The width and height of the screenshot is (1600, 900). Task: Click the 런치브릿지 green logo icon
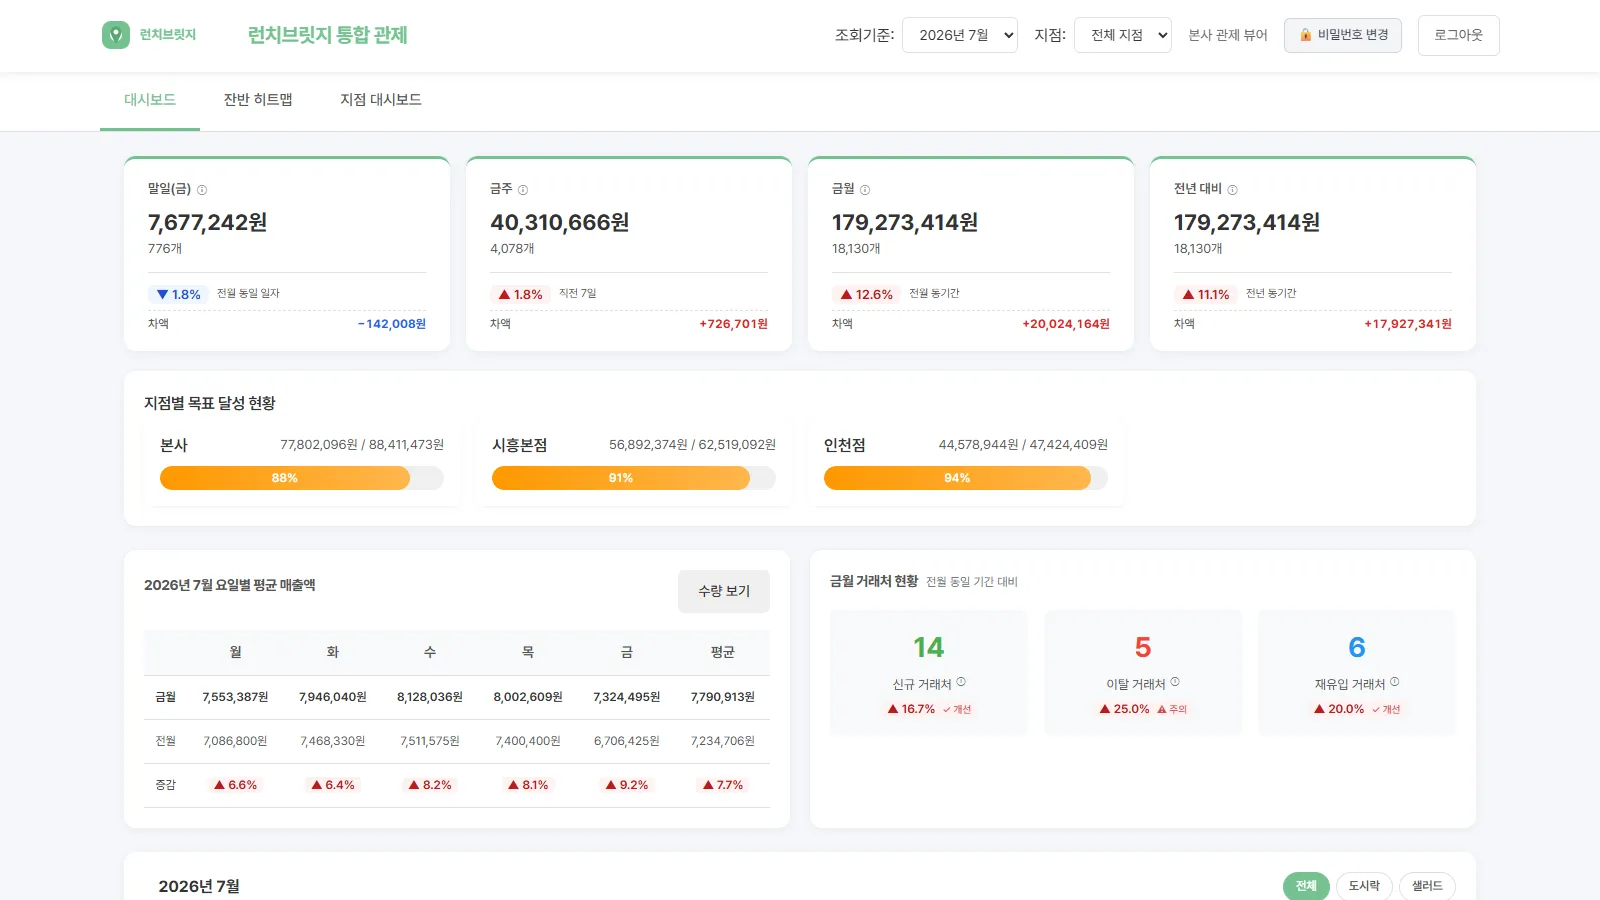[116, 35]
